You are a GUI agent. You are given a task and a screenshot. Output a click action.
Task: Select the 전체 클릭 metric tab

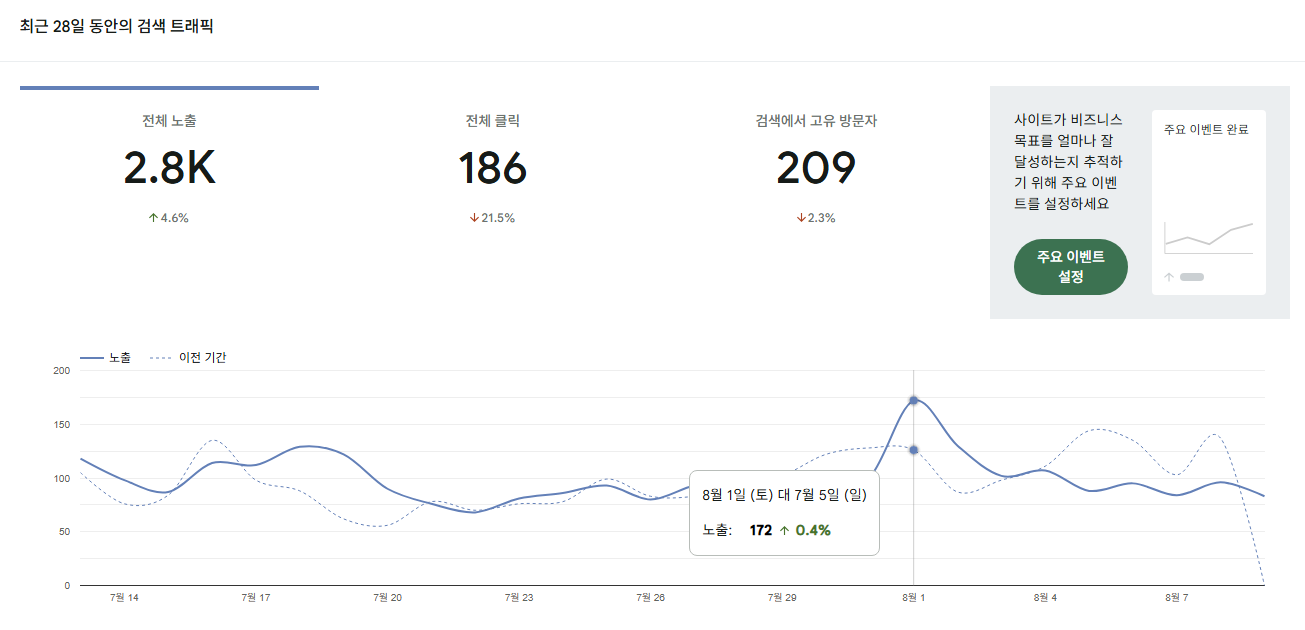coord(493,165)
